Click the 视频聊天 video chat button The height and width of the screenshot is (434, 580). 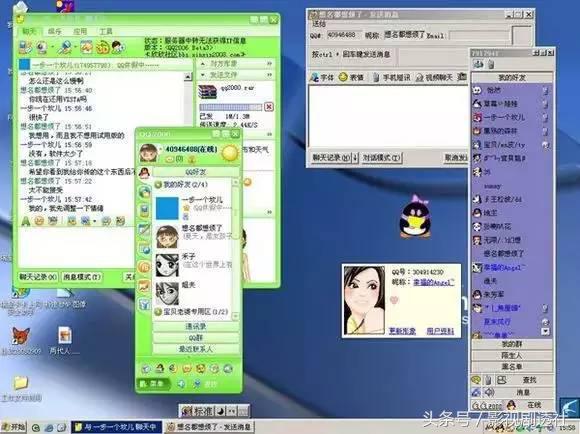coord(434,77)
